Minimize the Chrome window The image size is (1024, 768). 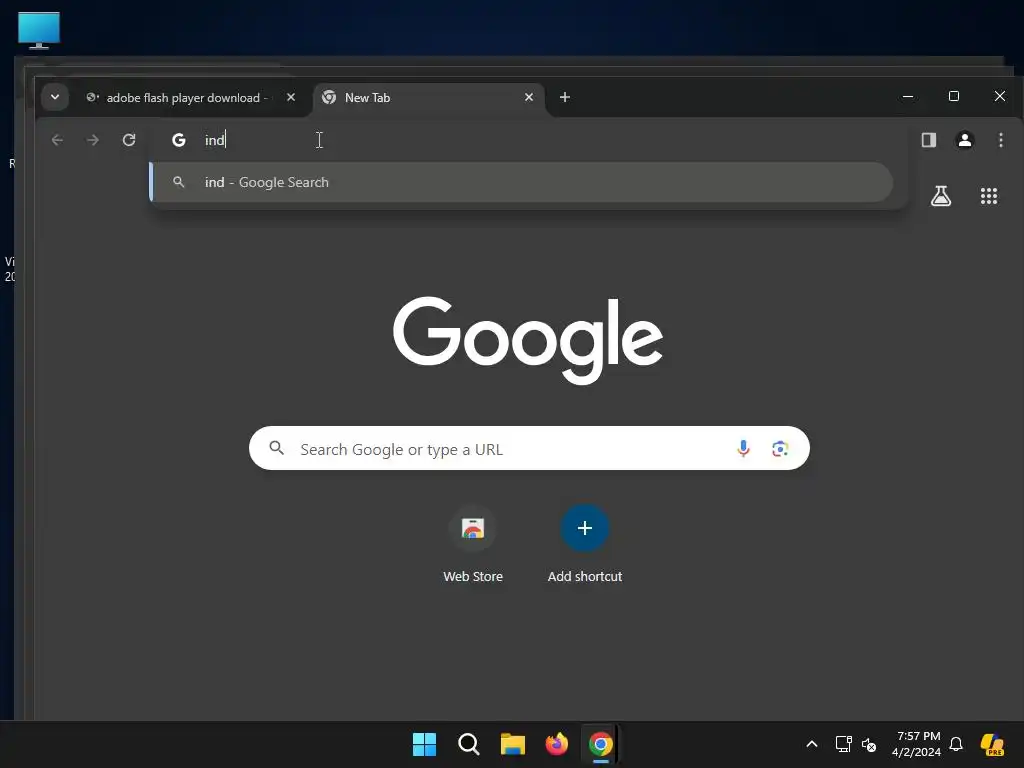[x=908, y=97]
